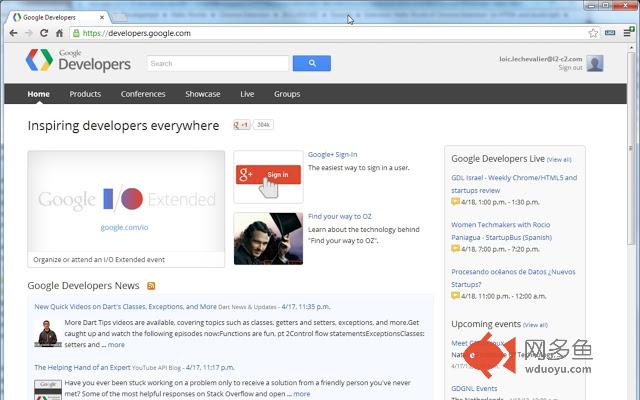Open the Chrome menu icon
The width and height of the screenshot is (640, 400).
click(x=628, y=33)
